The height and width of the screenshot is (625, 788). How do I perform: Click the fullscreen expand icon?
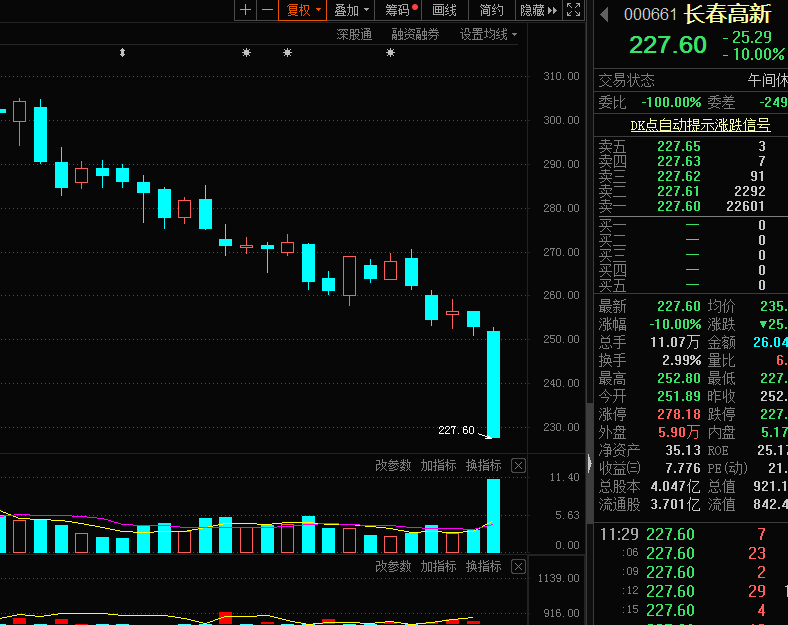[573, 10]
